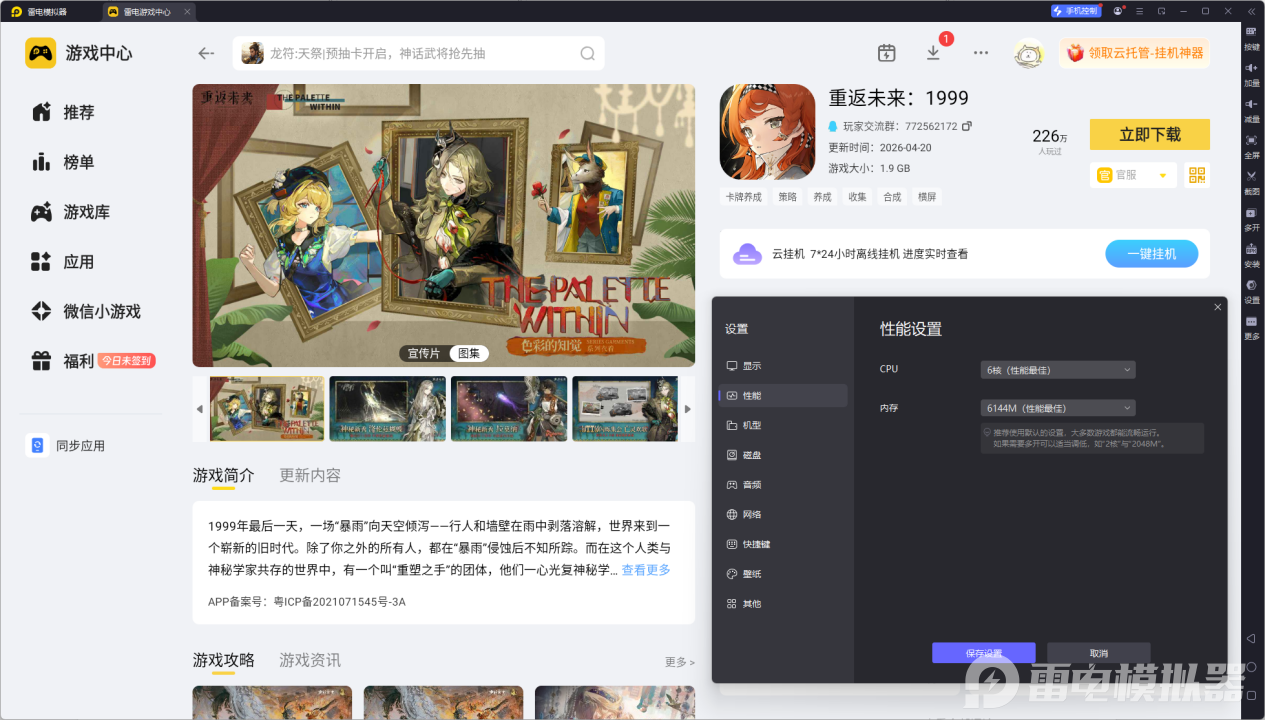Click the 一键挂机 cloud idle button
This screenshot has width=1265, height=720.
1151,254
